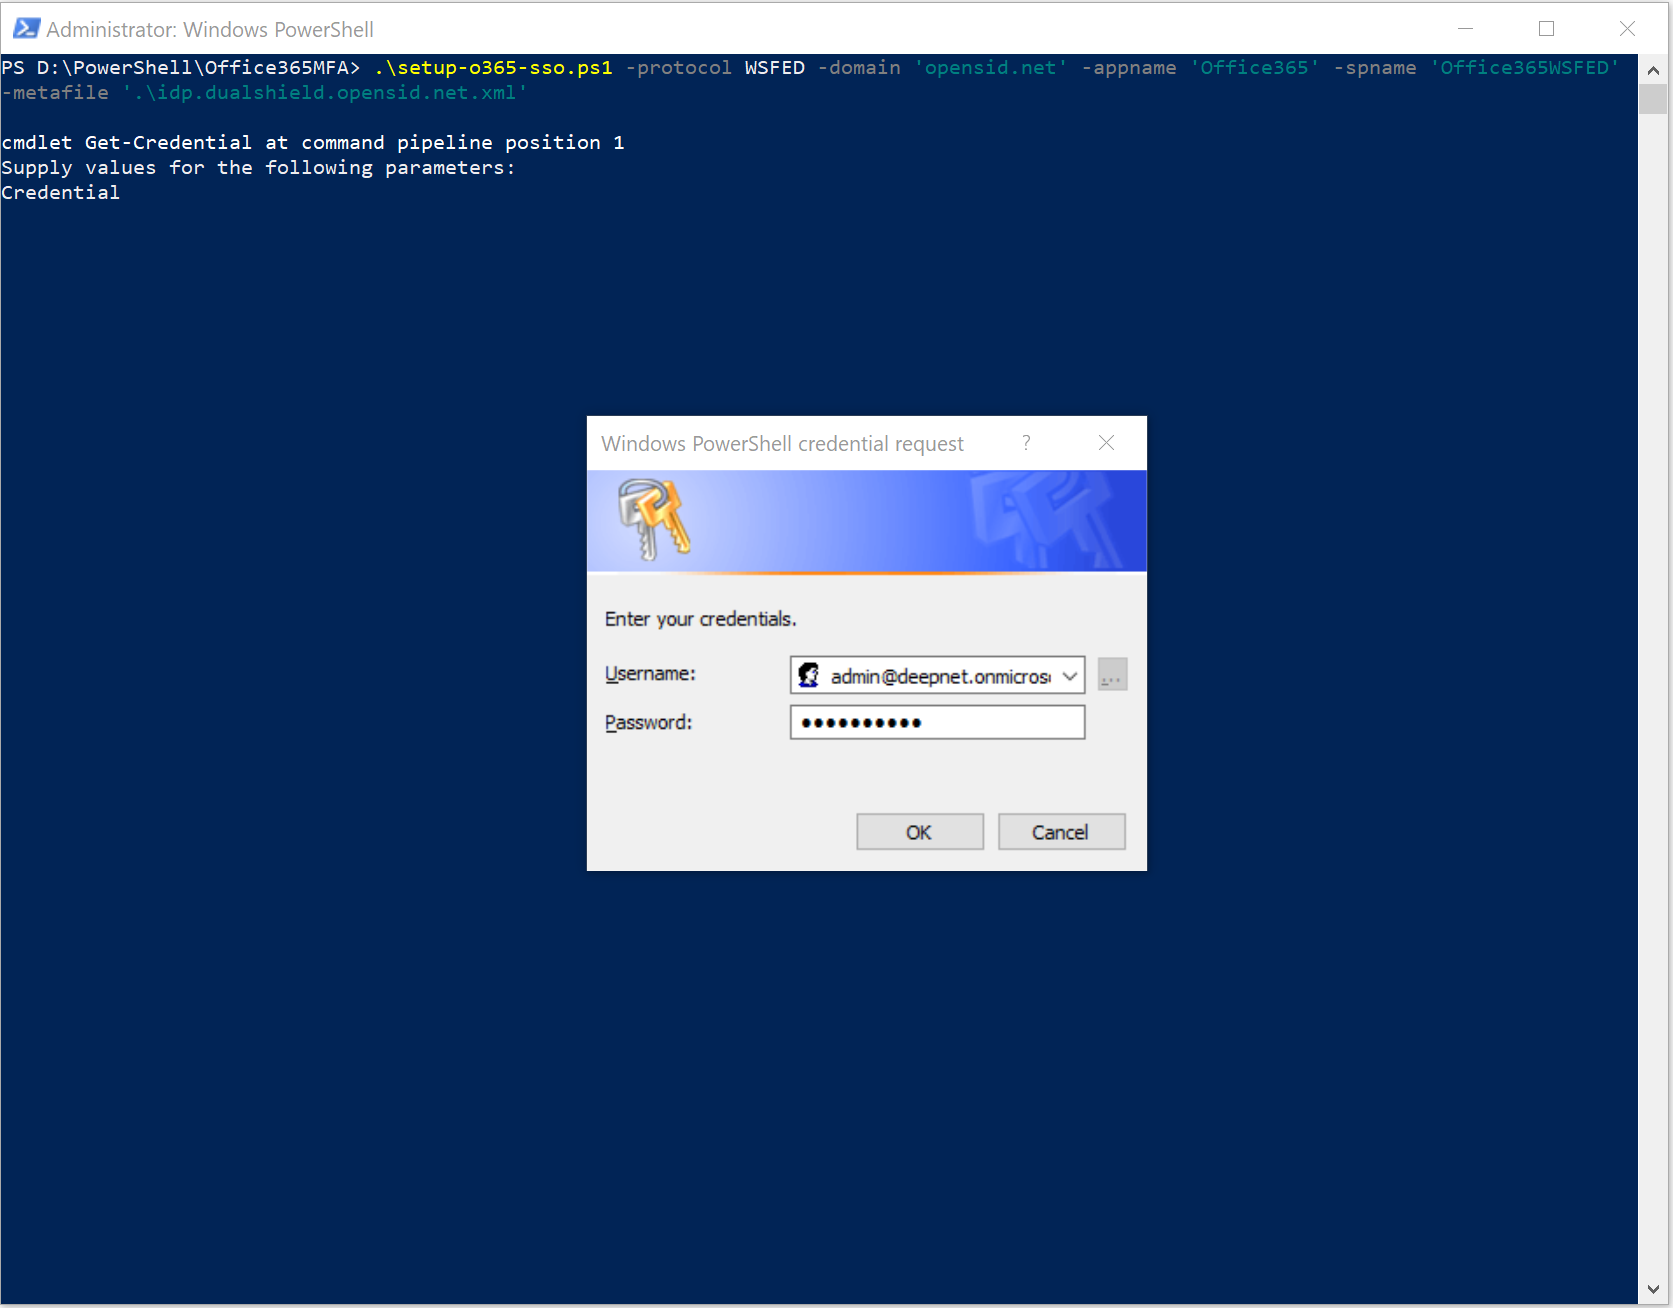Minimize the PowerShell window
The image size is (1673, 1308).
click(x=1466, y=29)
